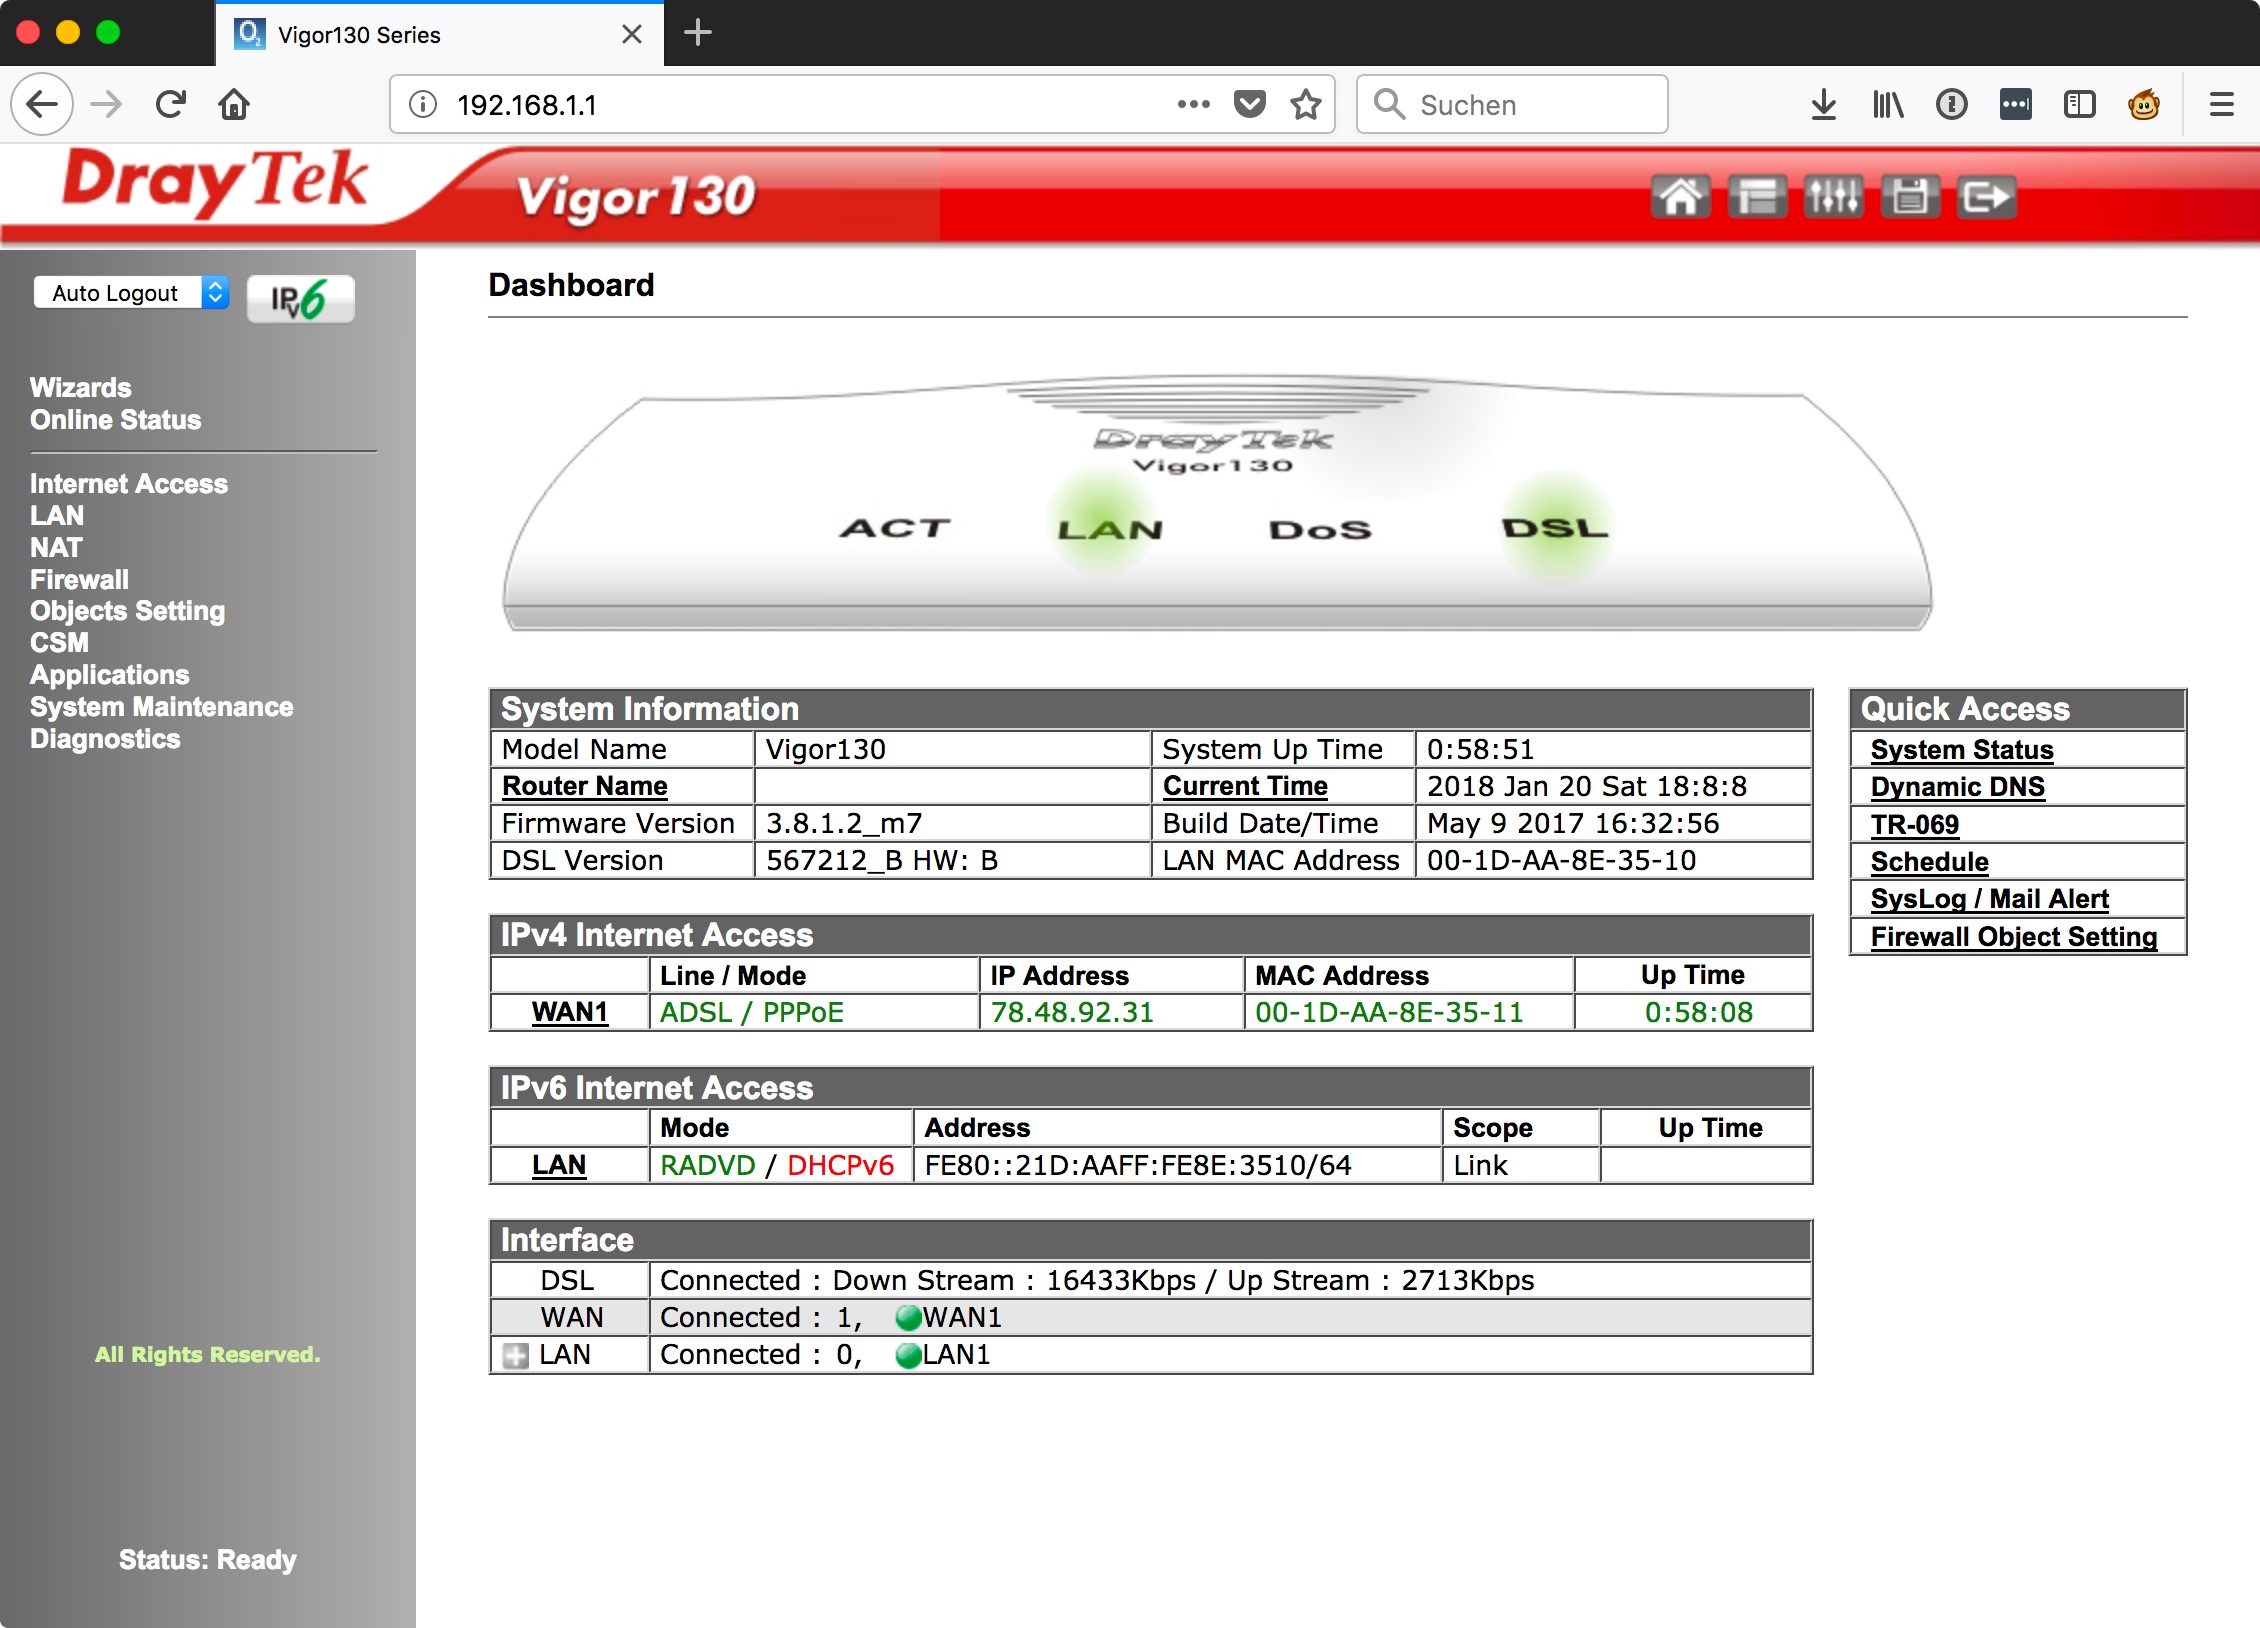The height and width of the screenshot is (1628, 2260).
Task: Click the Router Name link
Action: pos(584,786)
